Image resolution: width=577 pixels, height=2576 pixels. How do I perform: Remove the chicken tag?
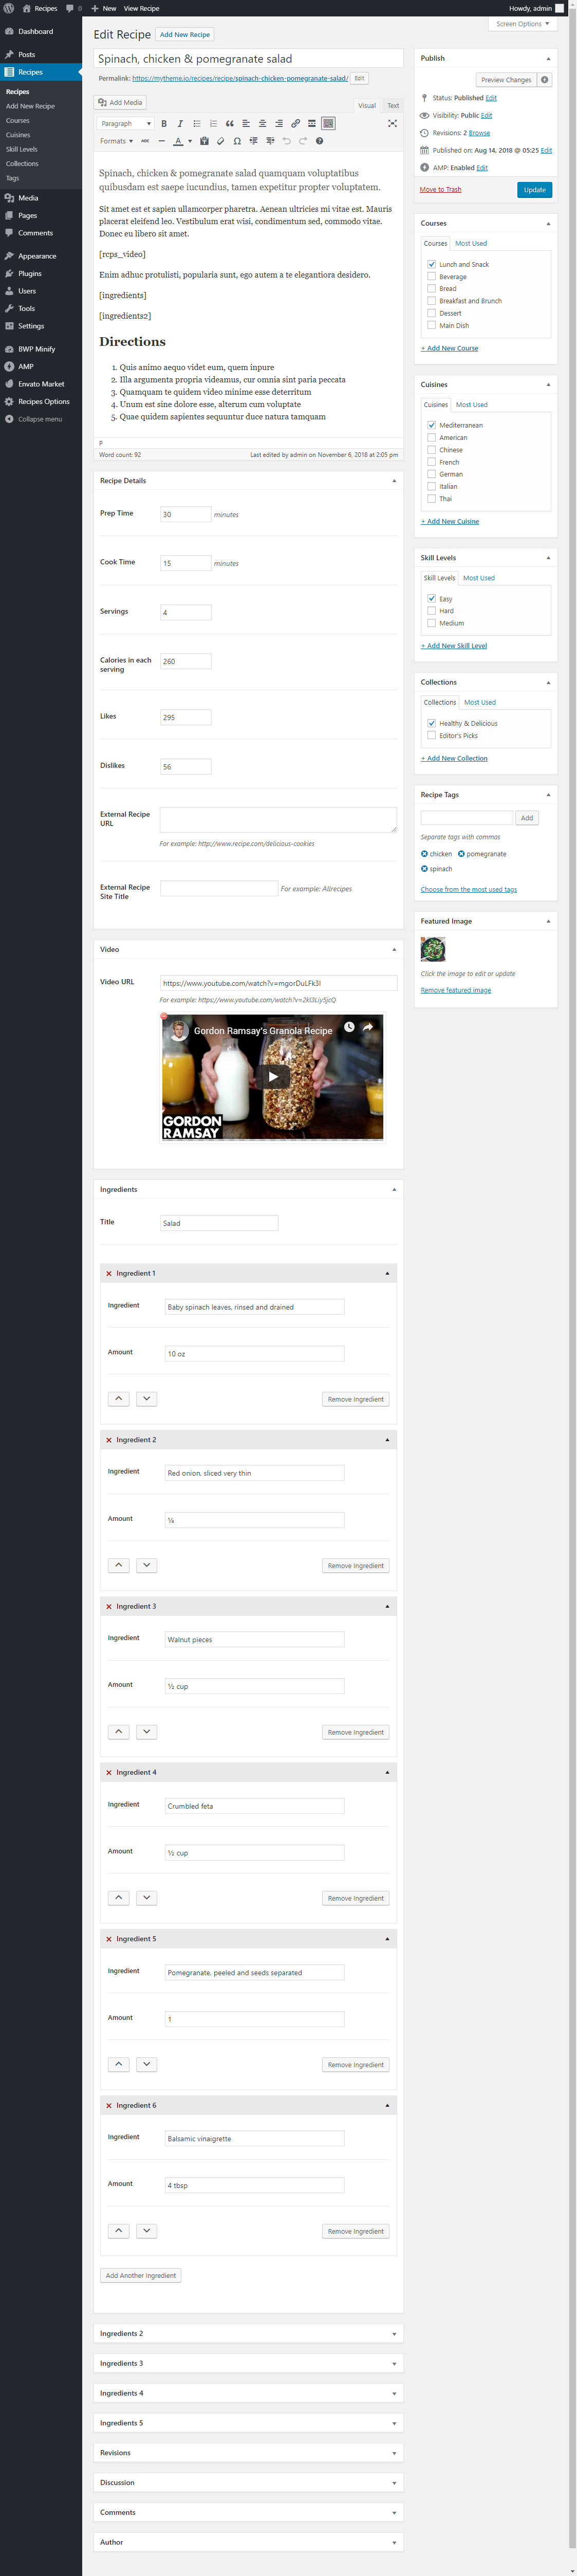(x=424, y=854)
